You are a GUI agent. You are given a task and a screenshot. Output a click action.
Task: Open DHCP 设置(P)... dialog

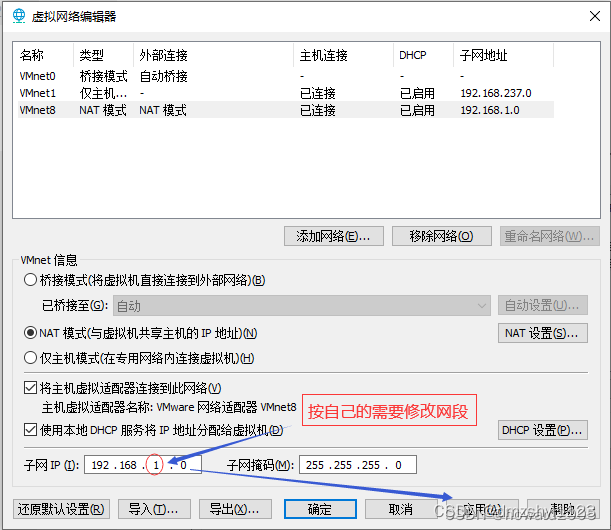[x=542, y=430]
